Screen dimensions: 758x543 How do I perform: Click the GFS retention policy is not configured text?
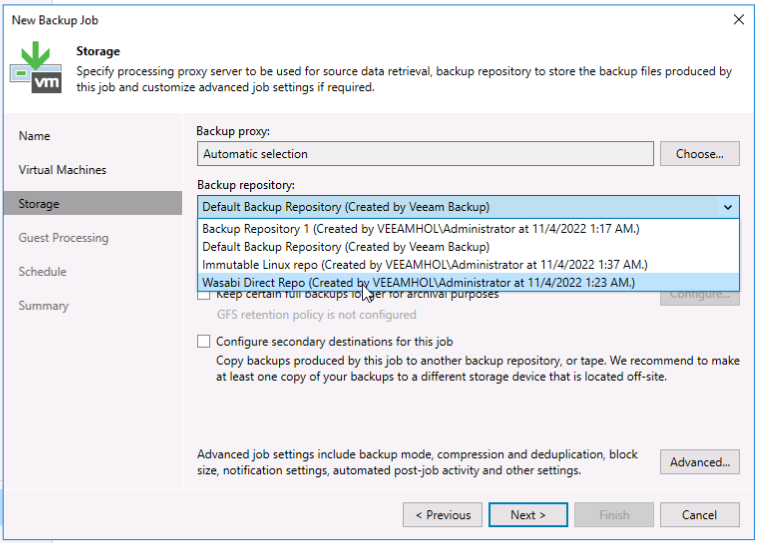(316, 315)
